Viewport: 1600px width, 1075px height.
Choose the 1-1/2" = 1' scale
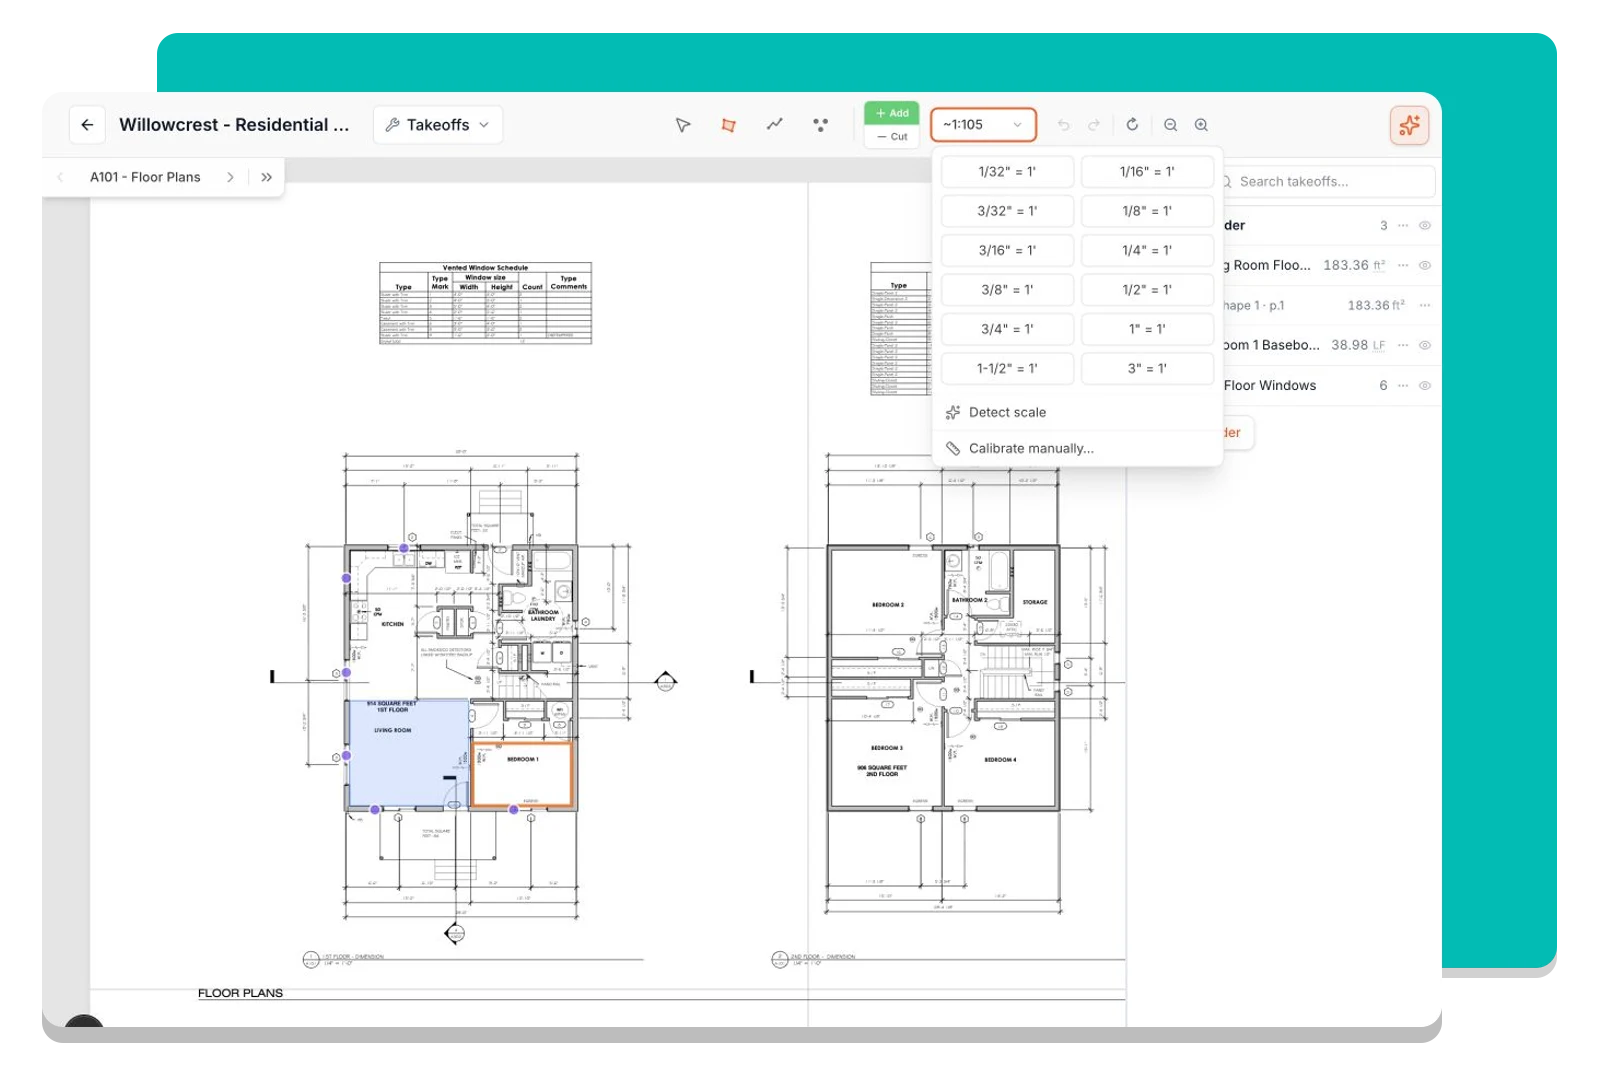[x=1007, y=368]
